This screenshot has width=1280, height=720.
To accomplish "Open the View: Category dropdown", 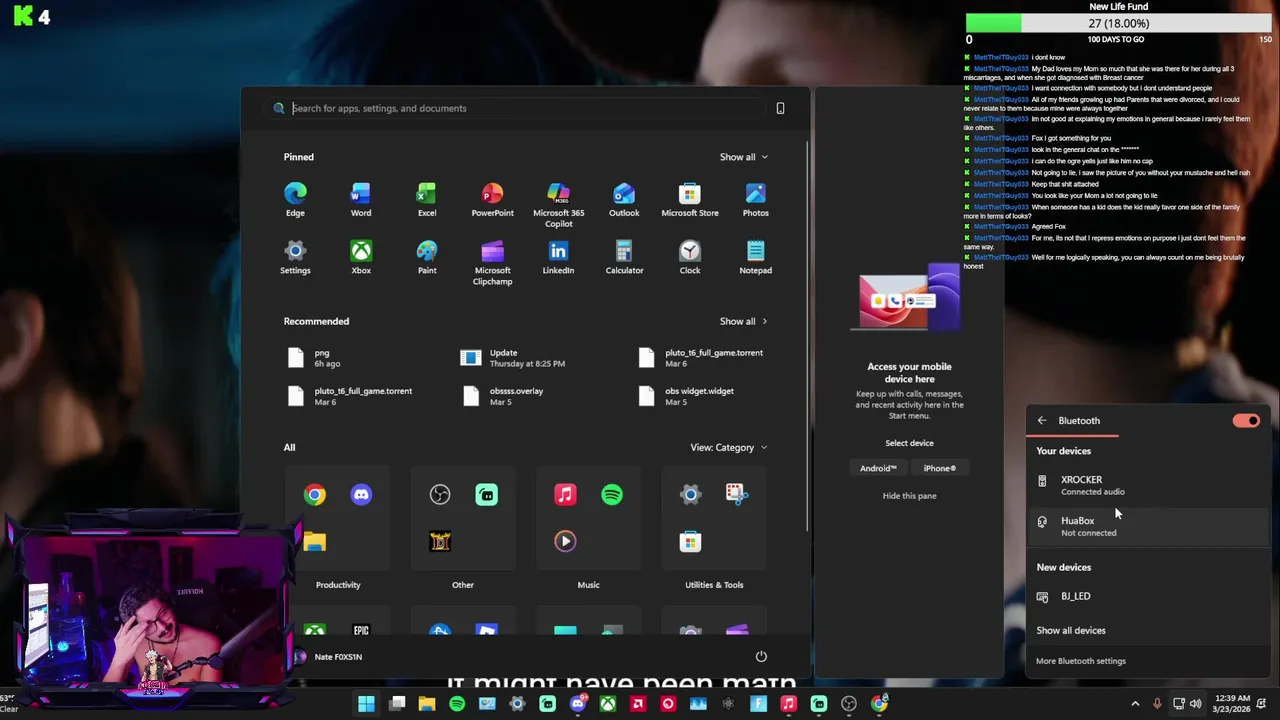I will click(x=729, y=448).
